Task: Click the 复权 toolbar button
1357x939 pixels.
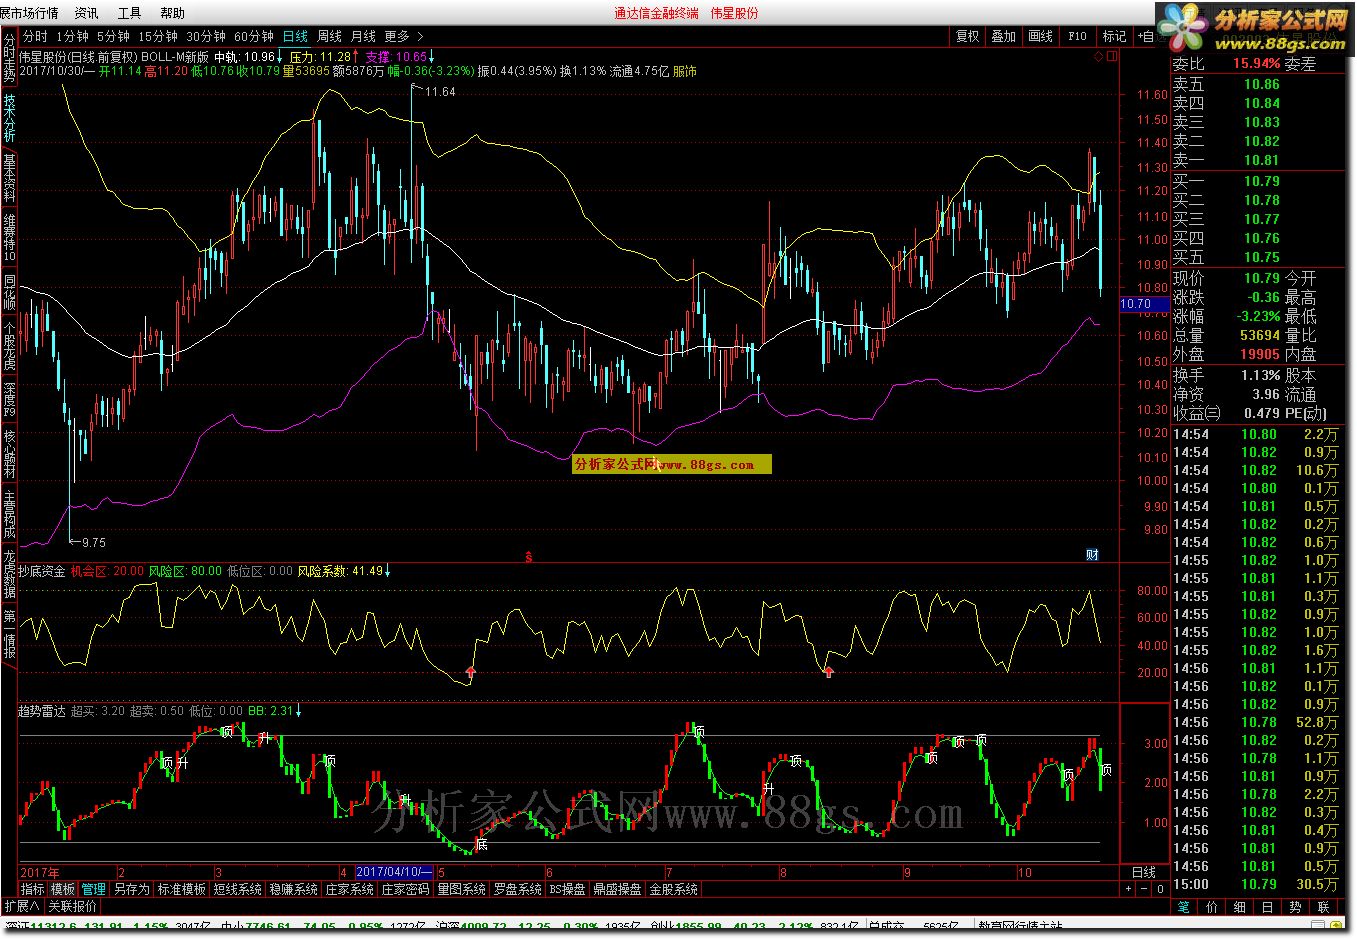Action: pyautogui.click(x=967, y=36)
